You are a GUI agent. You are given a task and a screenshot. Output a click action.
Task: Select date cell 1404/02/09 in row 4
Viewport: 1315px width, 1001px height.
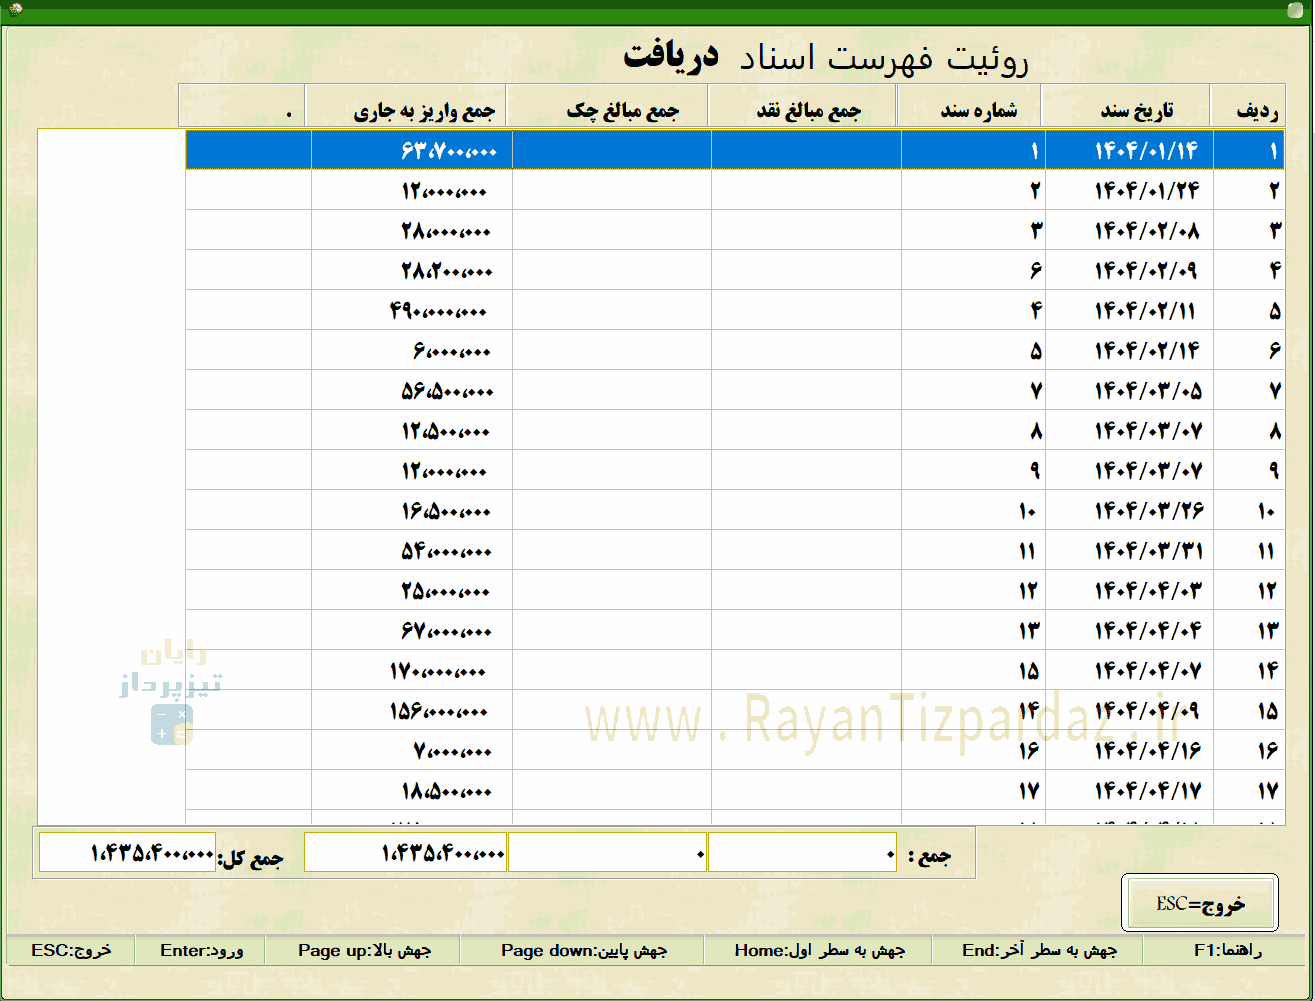1128,270
